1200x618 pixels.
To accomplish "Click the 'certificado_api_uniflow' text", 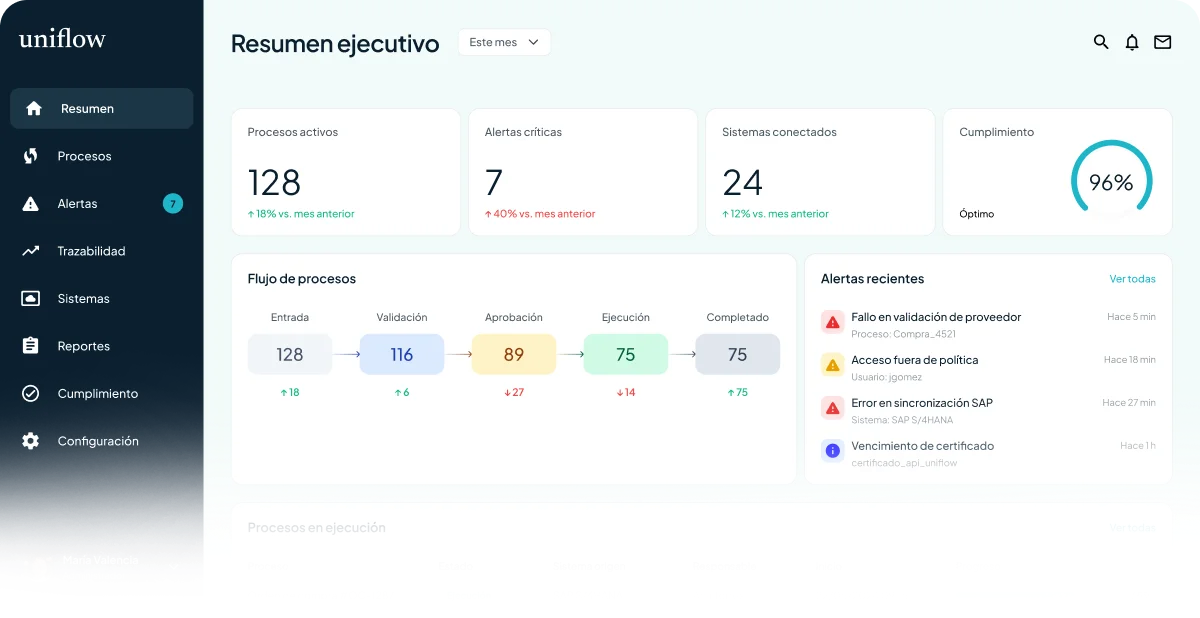I will click(x=904, y=463).
